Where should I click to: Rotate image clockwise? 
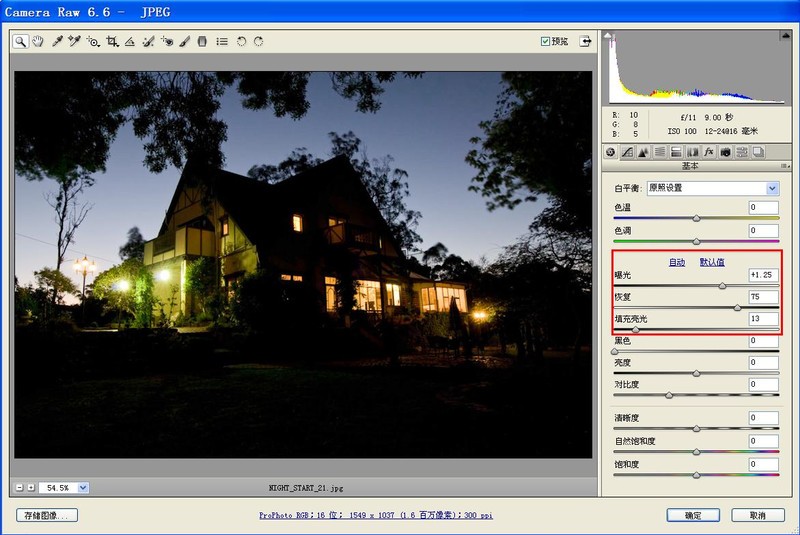(259, 41)
